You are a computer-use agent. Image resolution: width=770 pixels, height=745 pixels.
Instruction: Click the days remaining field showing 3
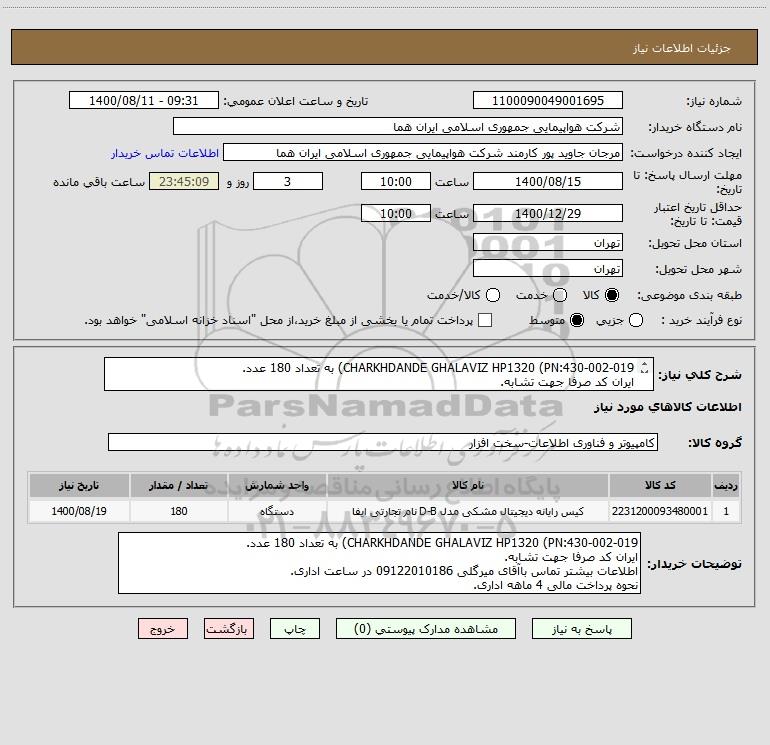click(288, 181)
